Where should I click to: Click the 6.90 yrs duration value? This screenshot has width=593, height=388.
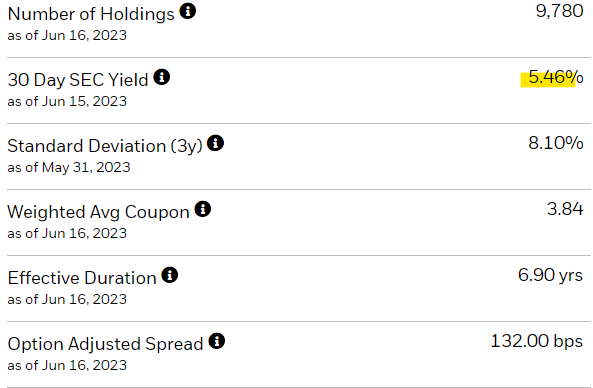tap(550, 275)
